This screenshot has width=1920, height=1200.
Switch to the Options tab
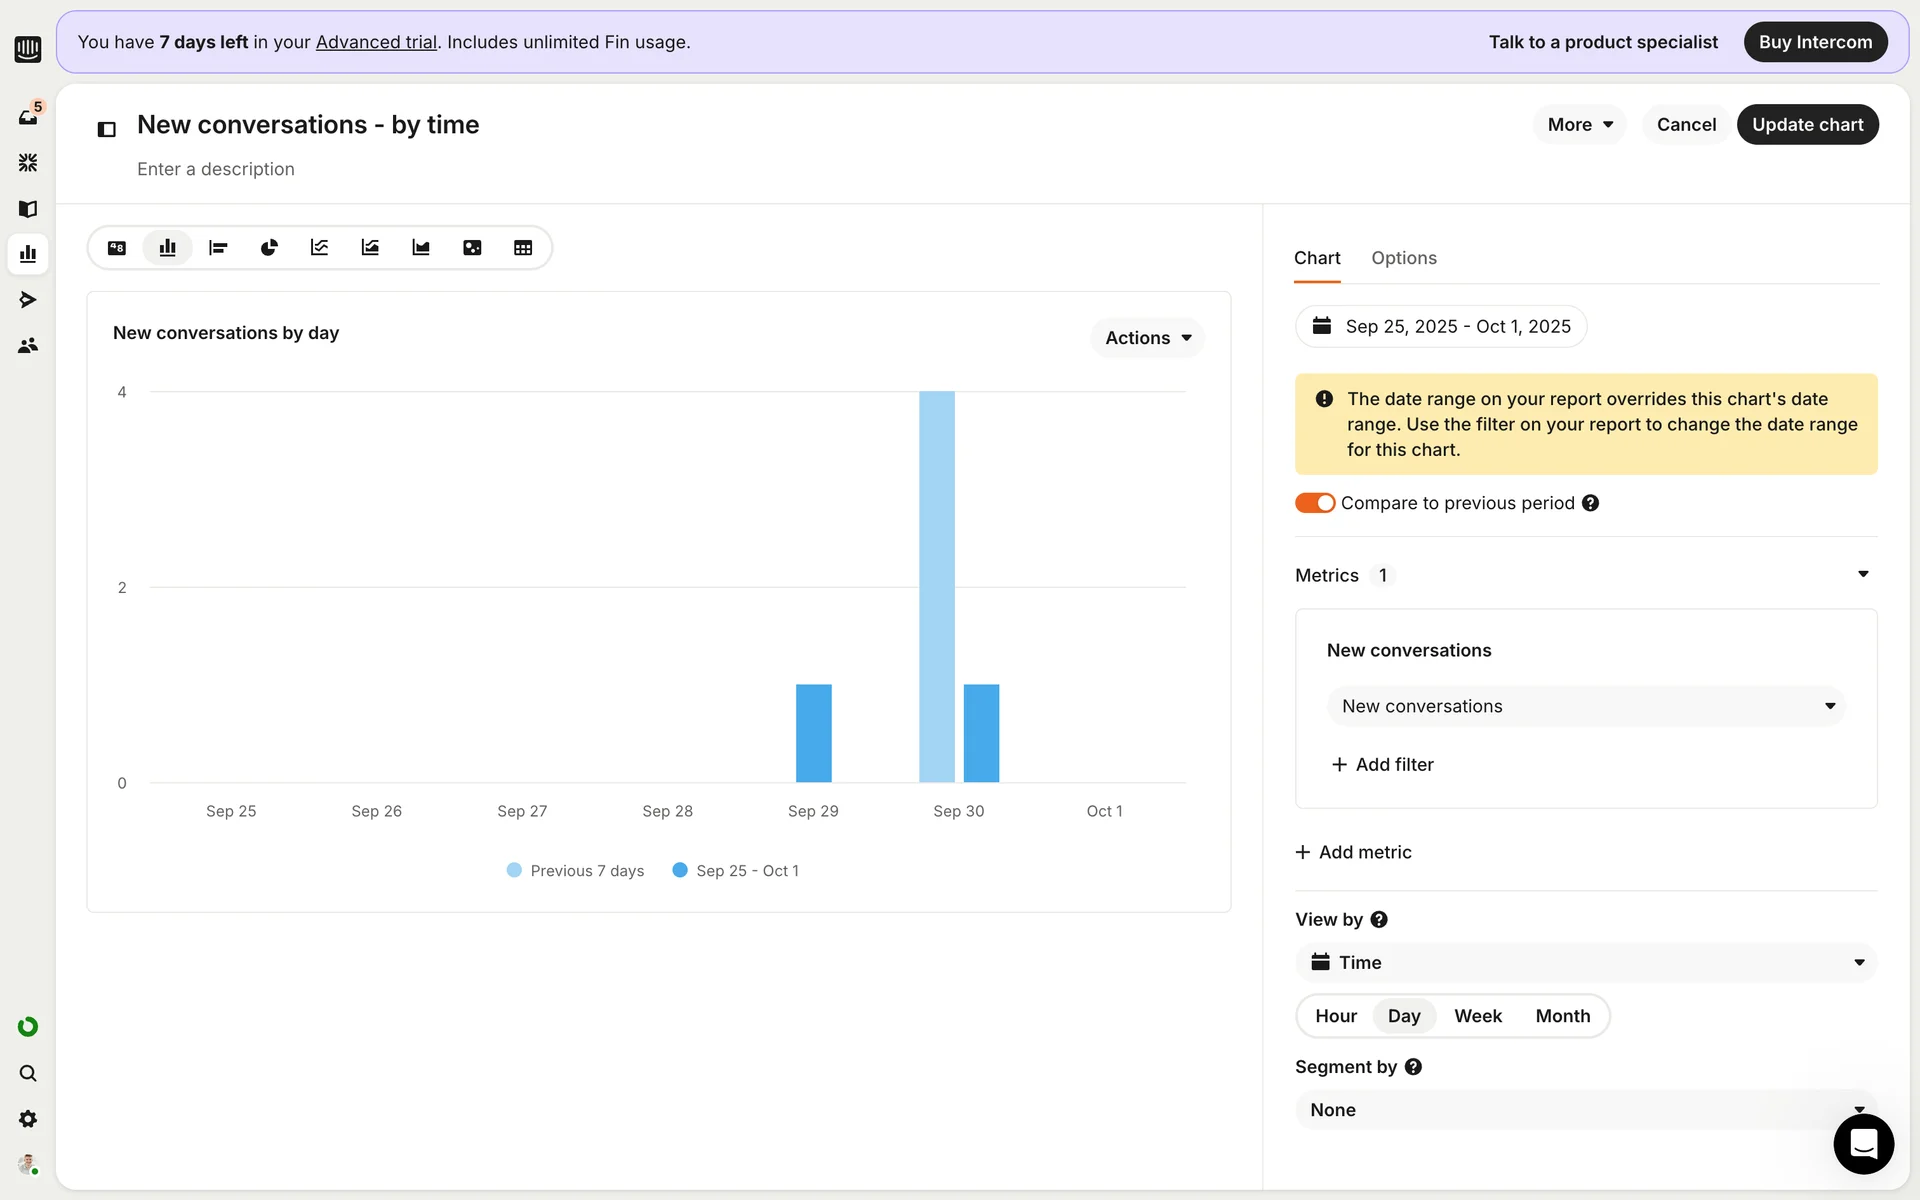[1403, 258]
